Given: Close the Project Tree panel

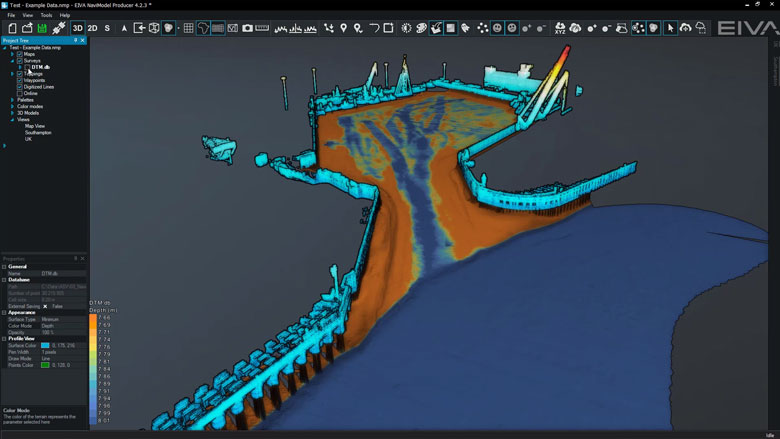Looking at the screenshot, I should 84,40.
